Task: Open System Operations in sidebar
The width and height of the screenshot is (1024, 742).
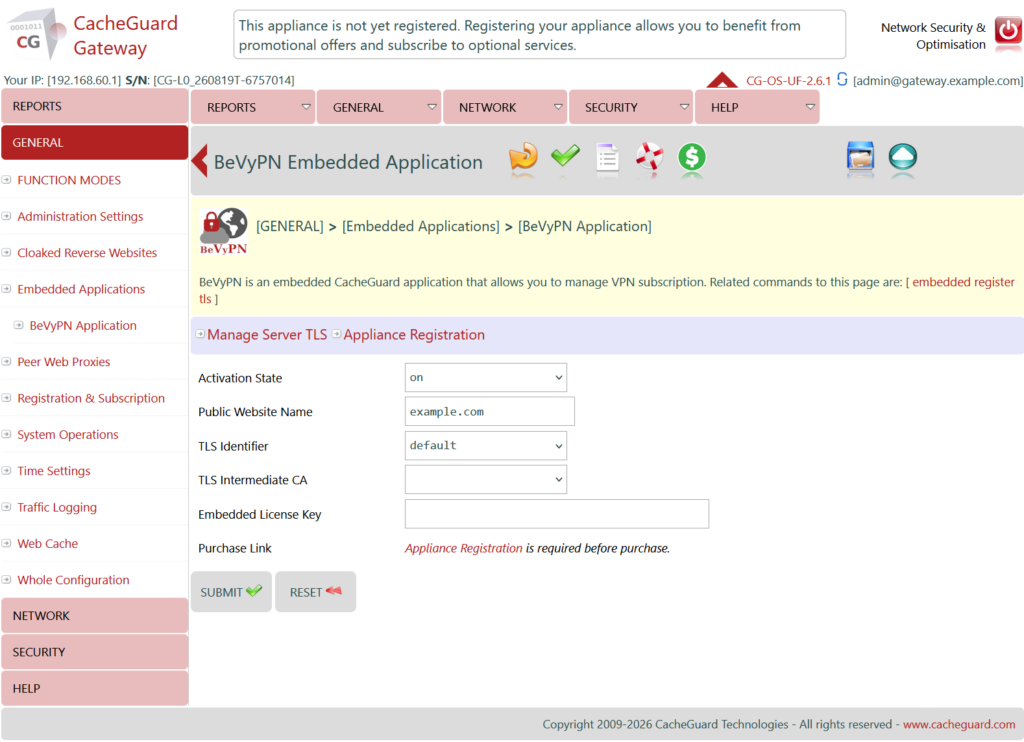Action: click(68, 434)
